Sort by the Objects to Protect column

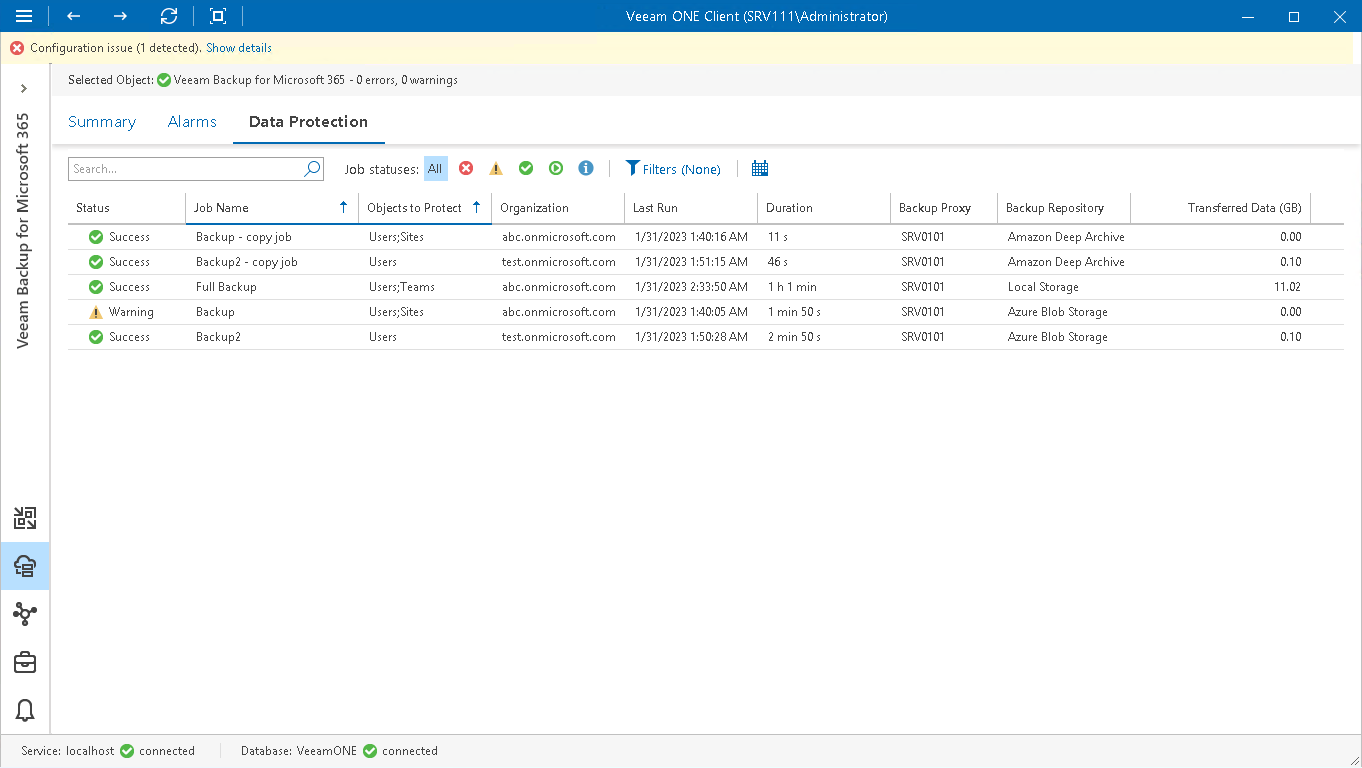click(476, 207)
